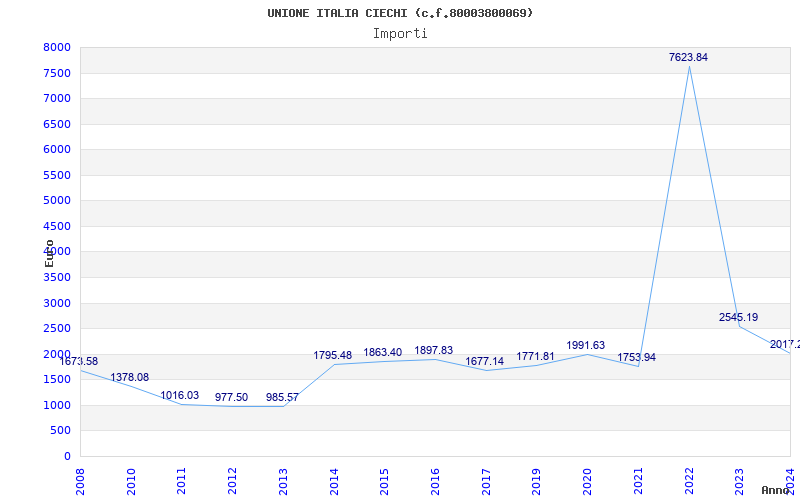
Task: Click the x-axis year 2016
Action: pos(435,481)
